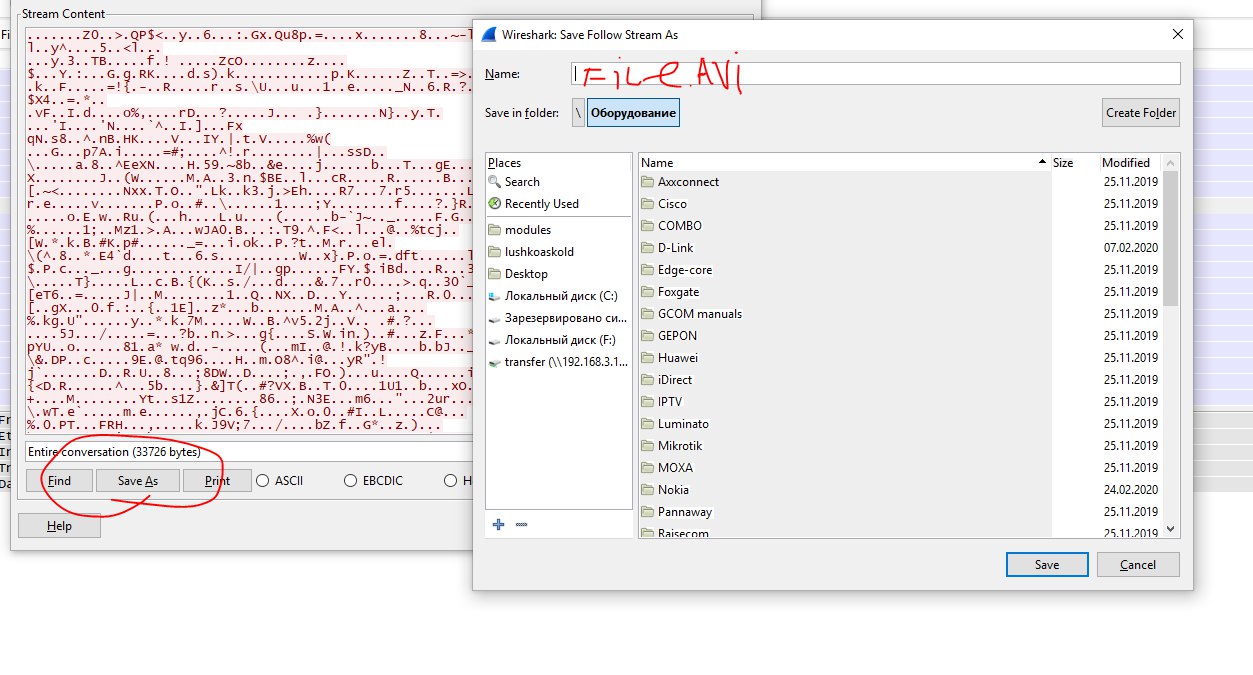Screen dimensions: 1253x675
Task: Click the Mikrotik folder icon
Action: pyautogui.click(x=646, y=446)
